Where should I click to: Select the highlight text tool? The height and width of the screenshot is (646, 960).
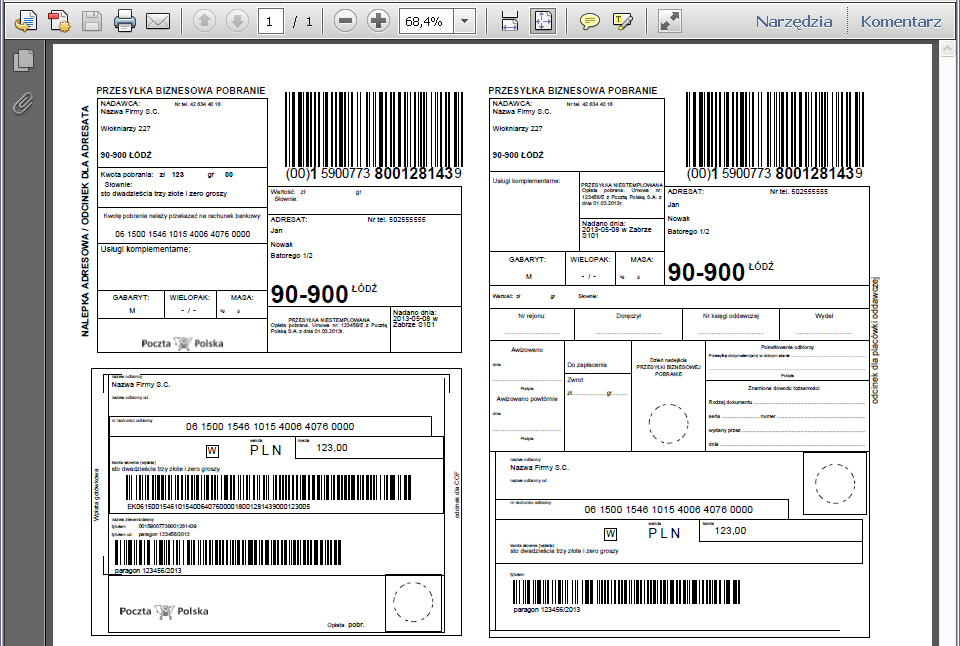tap(622, 21)
